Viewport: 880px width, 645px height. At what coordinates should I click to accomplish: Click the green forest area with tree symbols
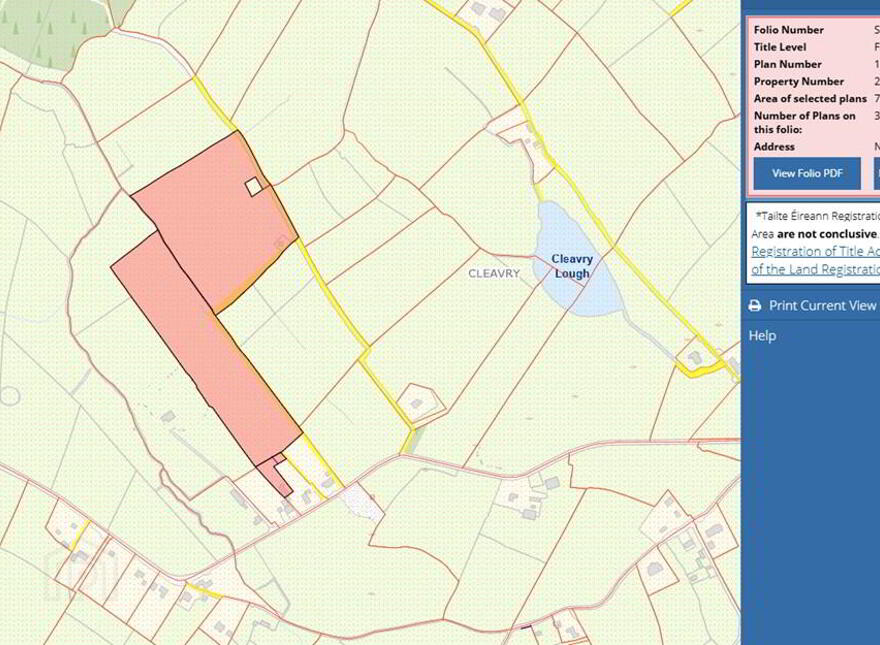[x=53, y=31]
